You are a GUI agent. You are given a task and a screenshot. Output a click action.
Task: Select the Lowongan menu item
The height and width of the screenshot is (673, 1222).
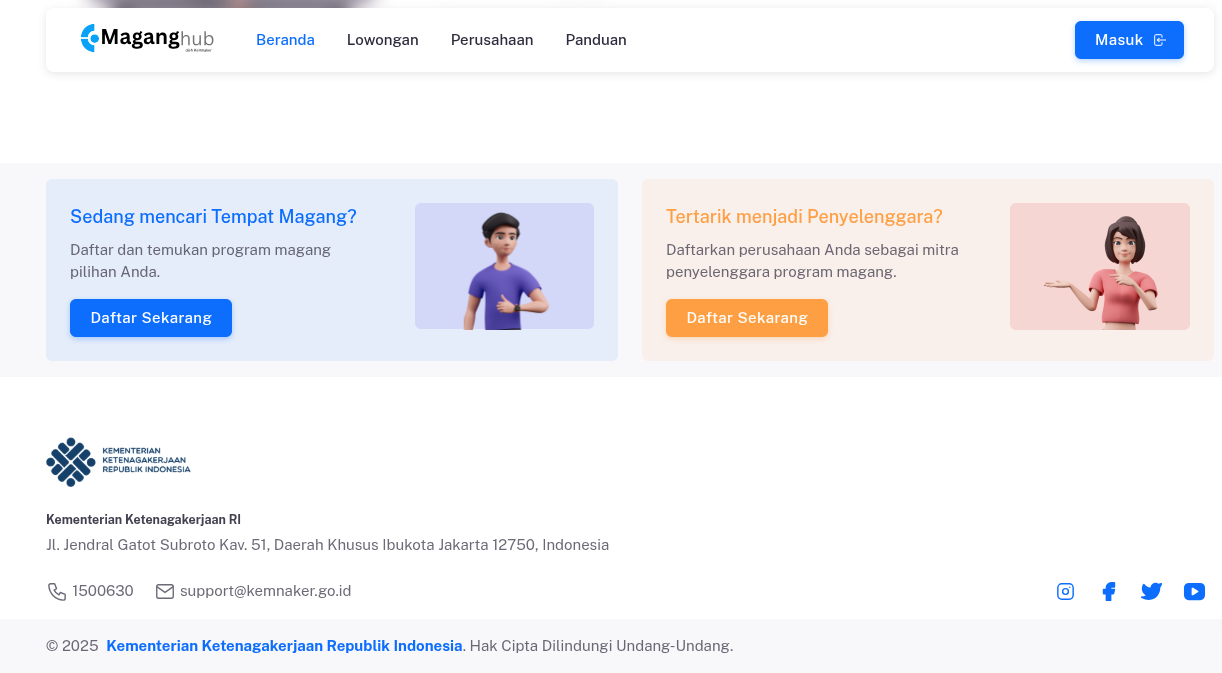point(383,40)
